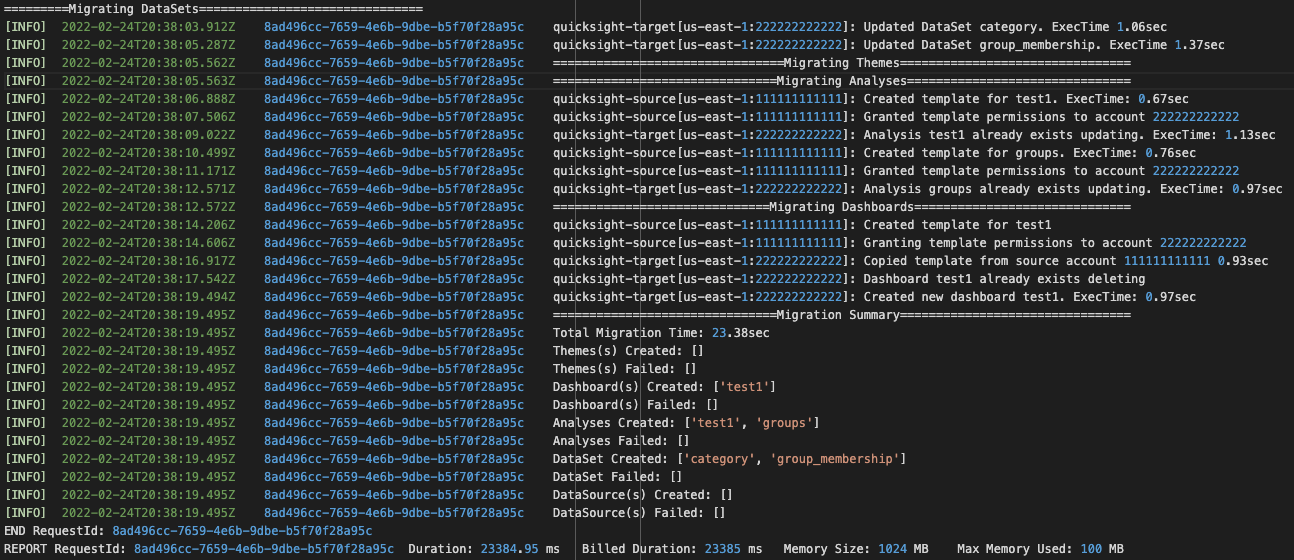Click 'DataSource(s) Failed: []' line

point(639,512)
